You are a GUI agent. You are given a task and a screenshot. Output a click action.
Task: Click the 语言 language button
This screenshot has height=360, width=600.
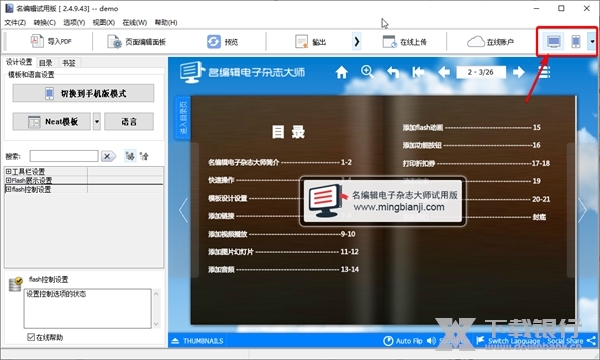click(129, 122)
